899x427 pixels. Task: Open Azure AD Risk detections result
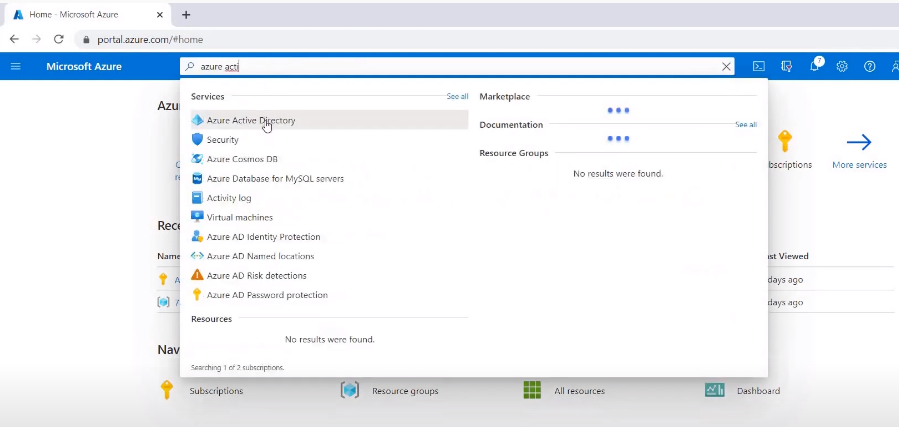pos(330,275)
